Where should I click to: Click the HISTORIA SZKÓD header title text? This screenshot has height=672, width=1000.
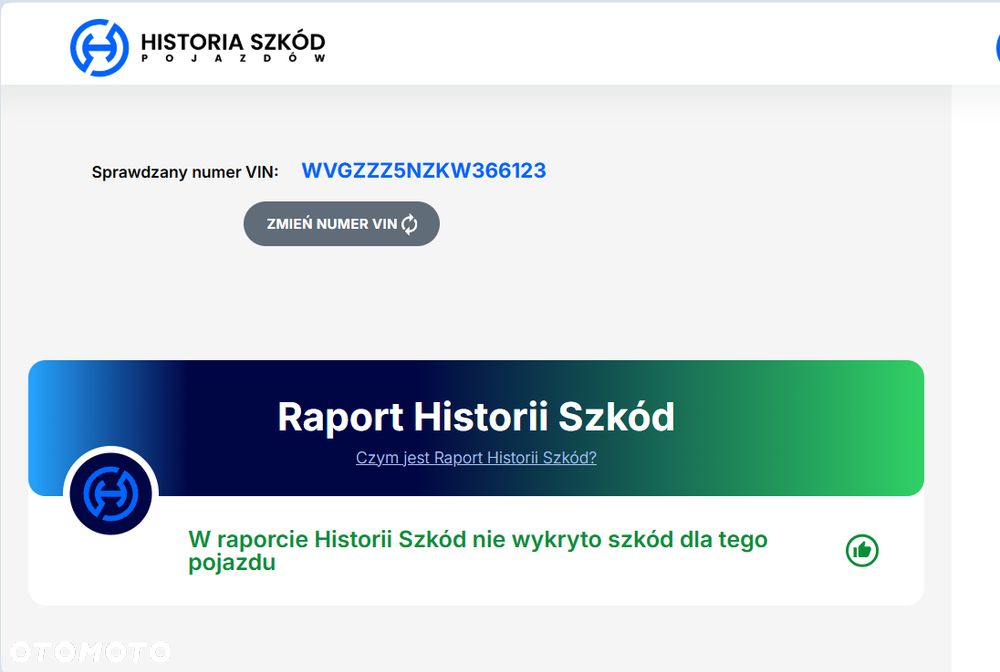pos(233,42)
